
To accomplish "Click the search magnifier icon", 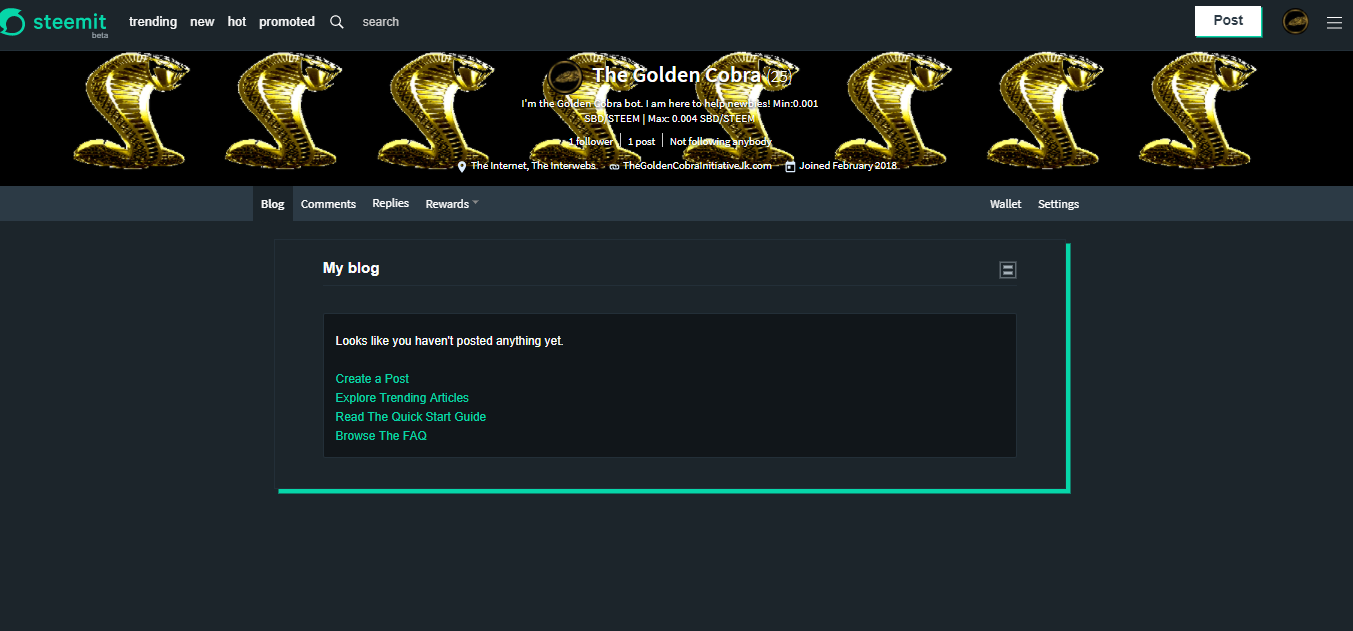I will coord(337,22).
